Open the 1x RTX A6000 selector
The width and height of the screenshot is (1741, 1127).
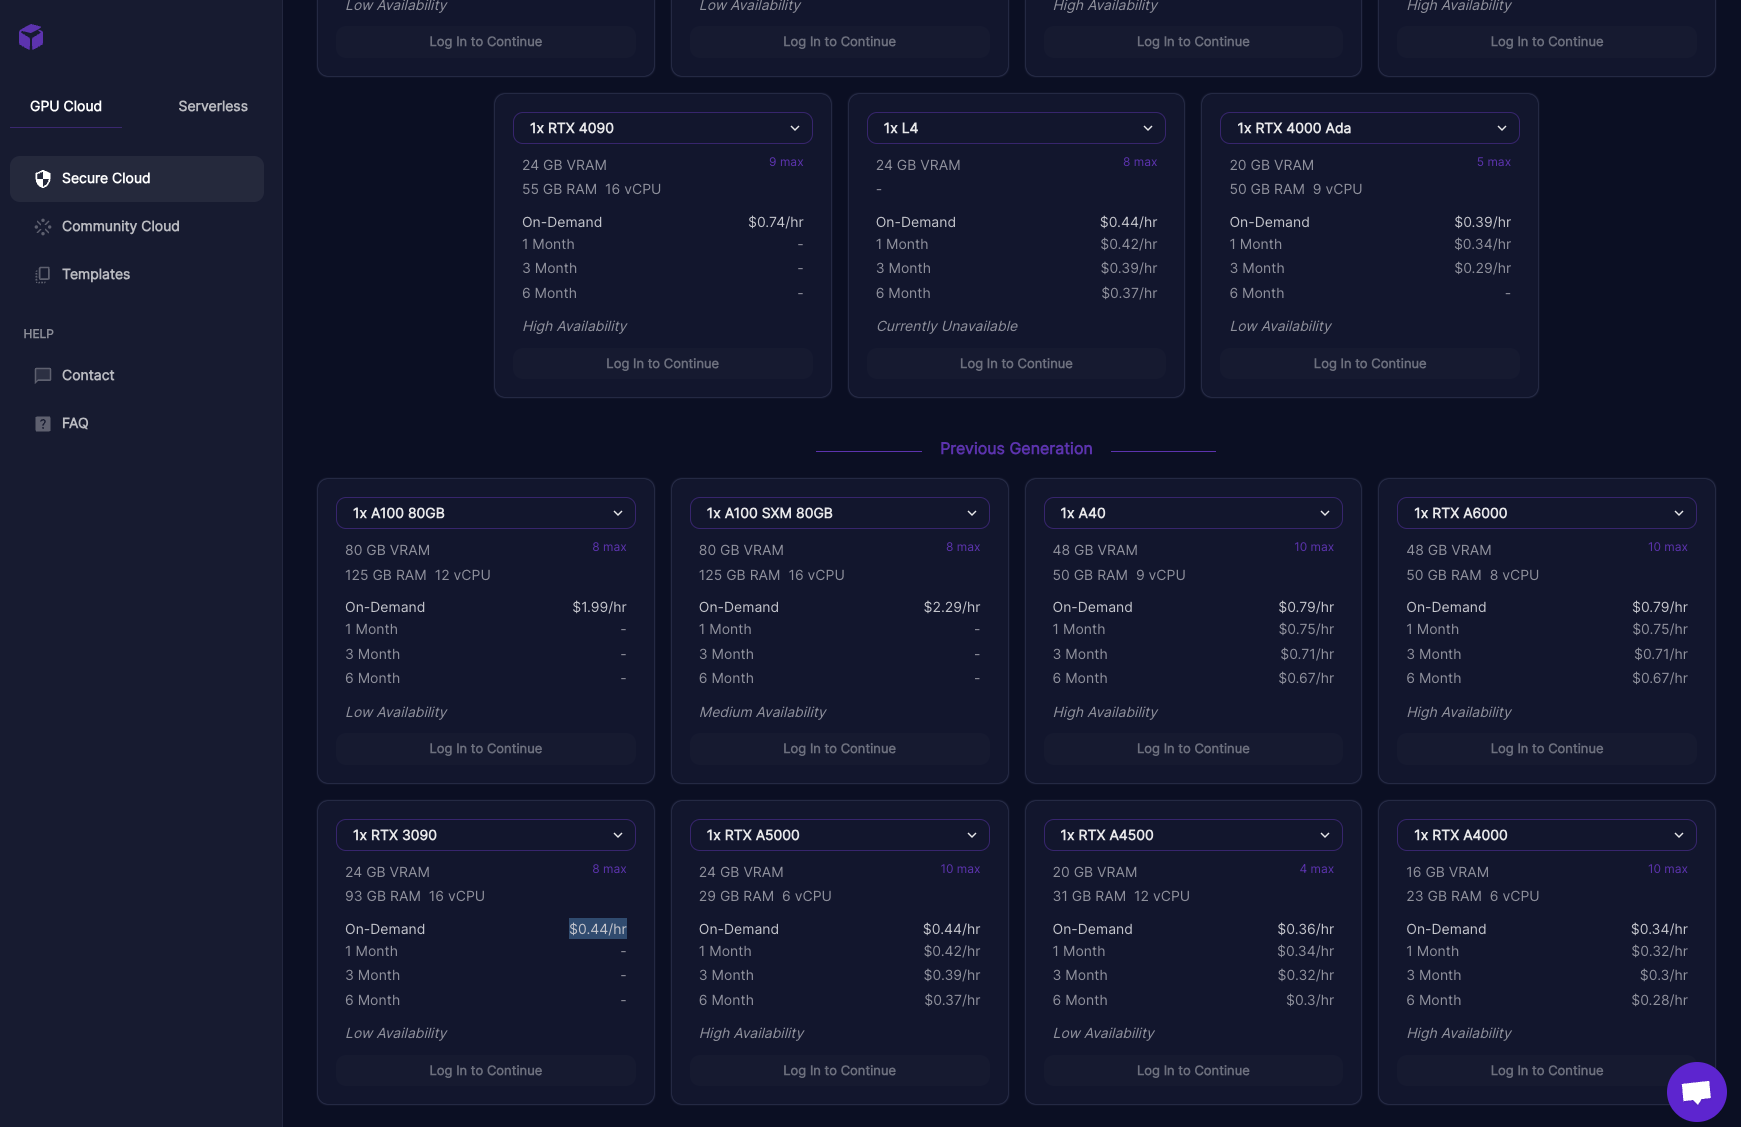pos(1547,513)
